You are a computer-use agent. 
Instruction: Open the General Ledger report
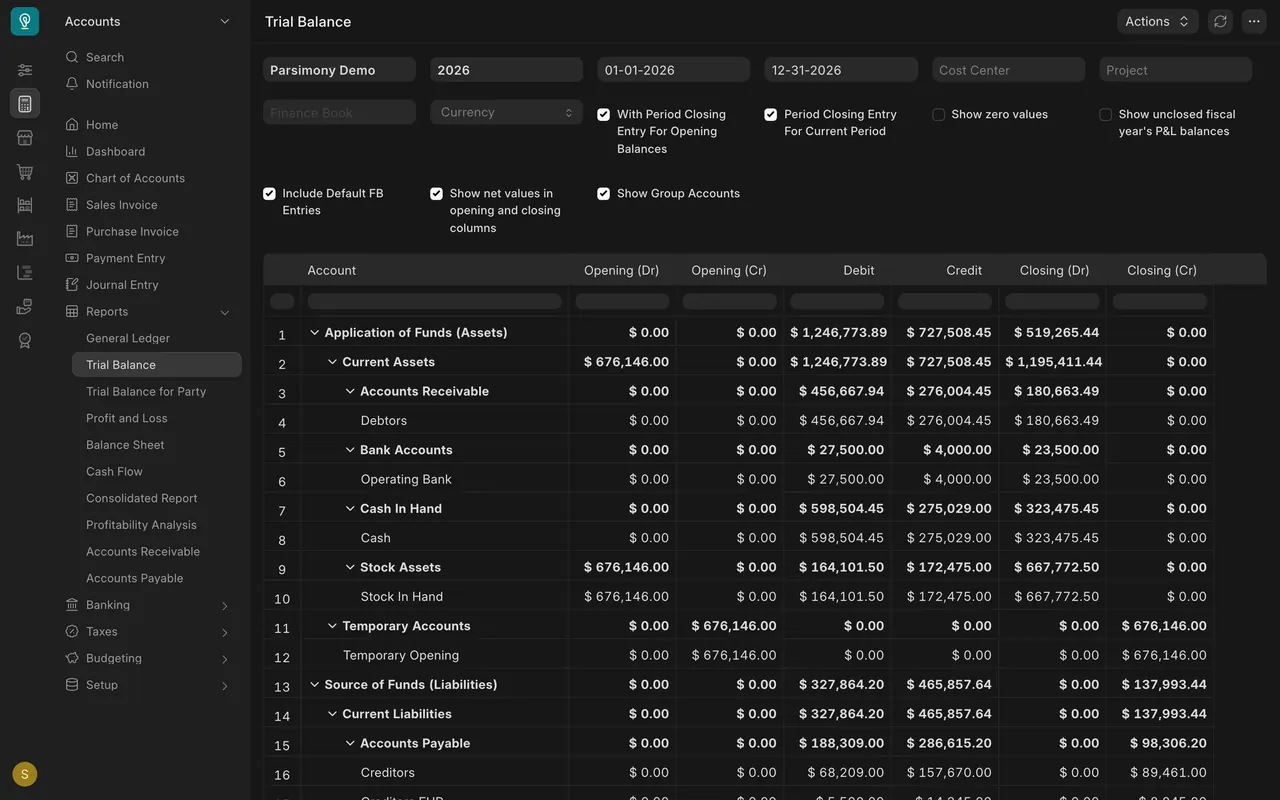[x=128, y=338]
